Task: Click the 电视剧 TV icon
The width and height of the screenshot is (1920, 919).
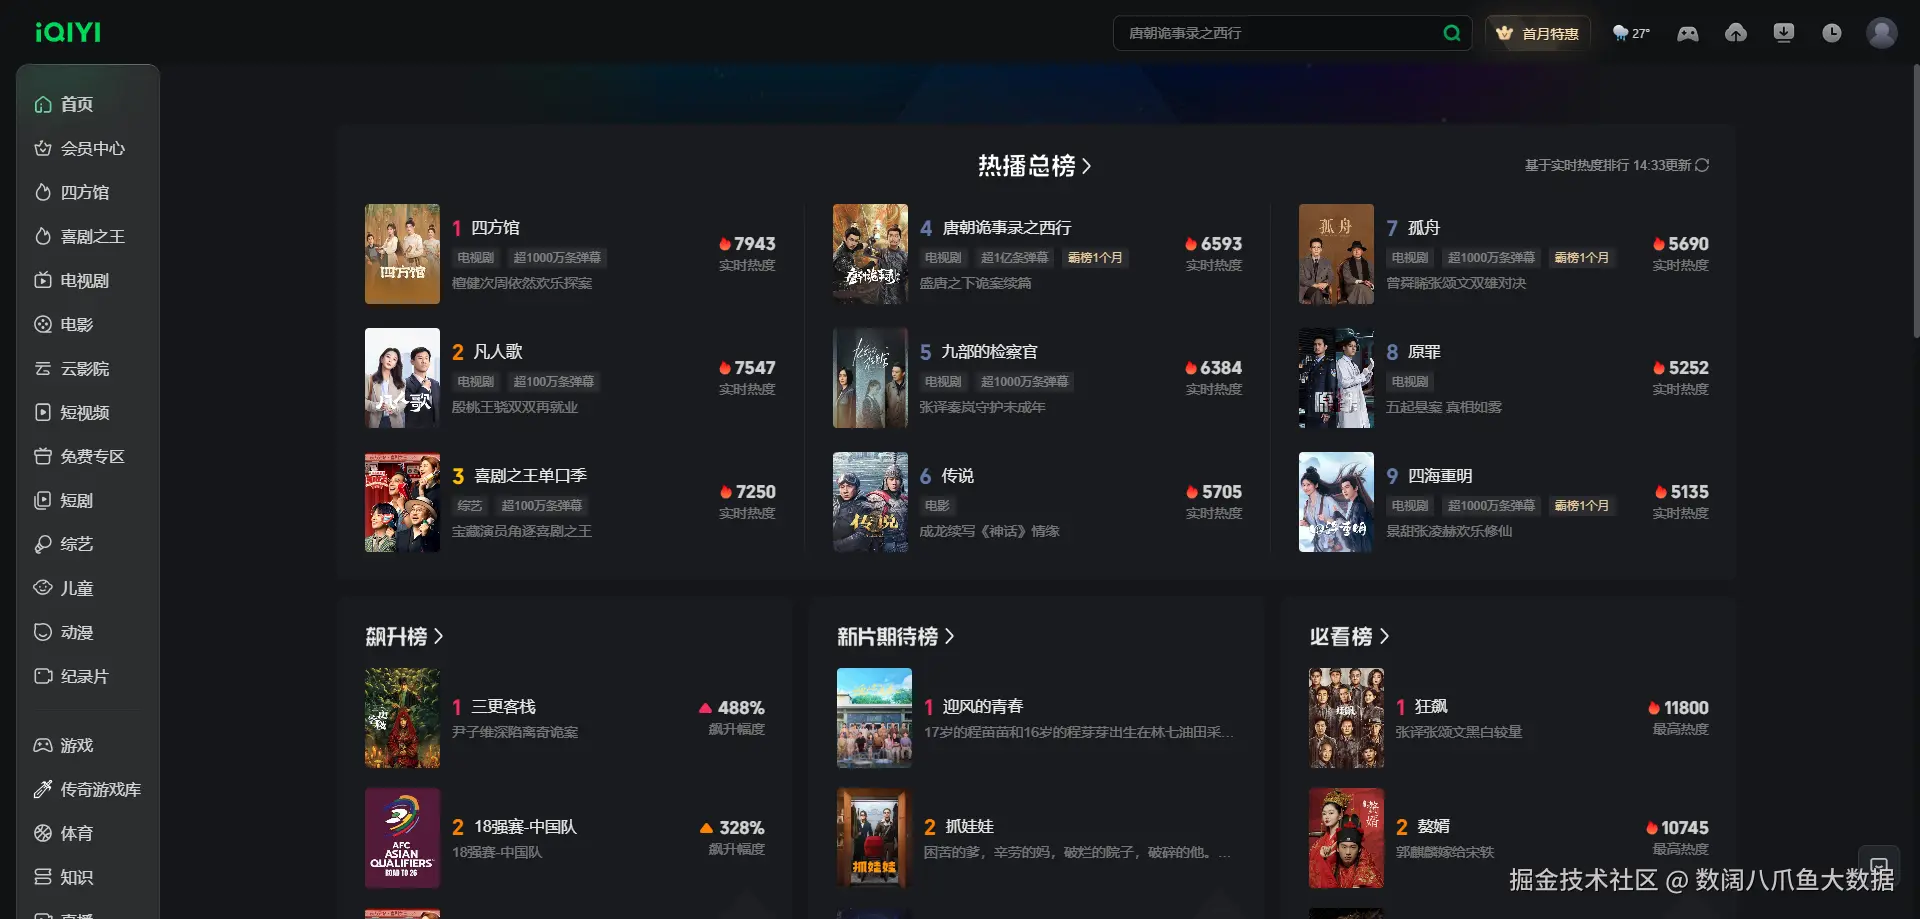Action: pyautogui.click(x=43, y=280)
